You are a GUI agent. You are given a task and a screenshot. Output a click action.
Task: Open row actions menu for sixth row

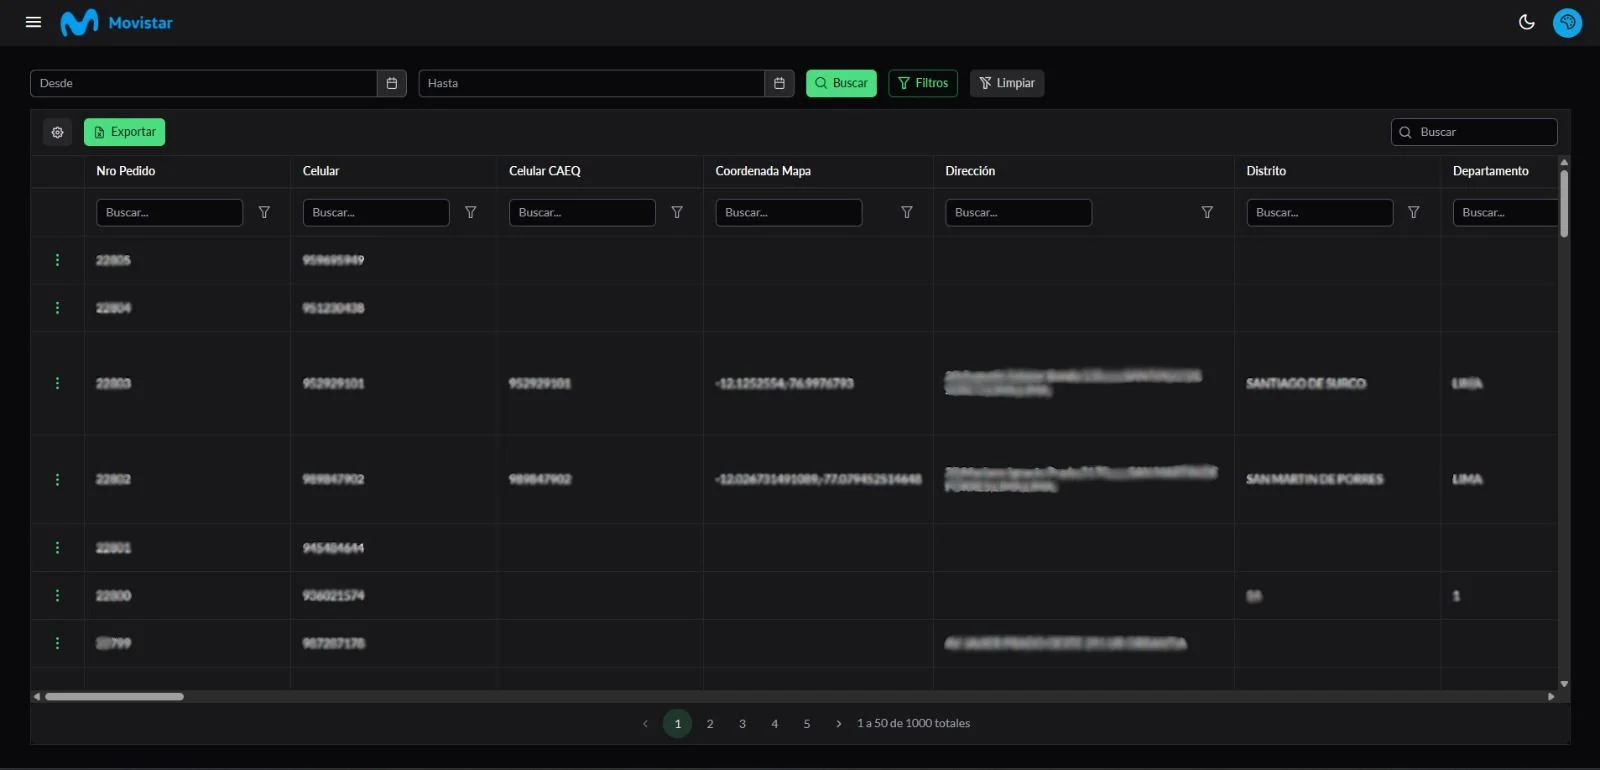point(57,595)
